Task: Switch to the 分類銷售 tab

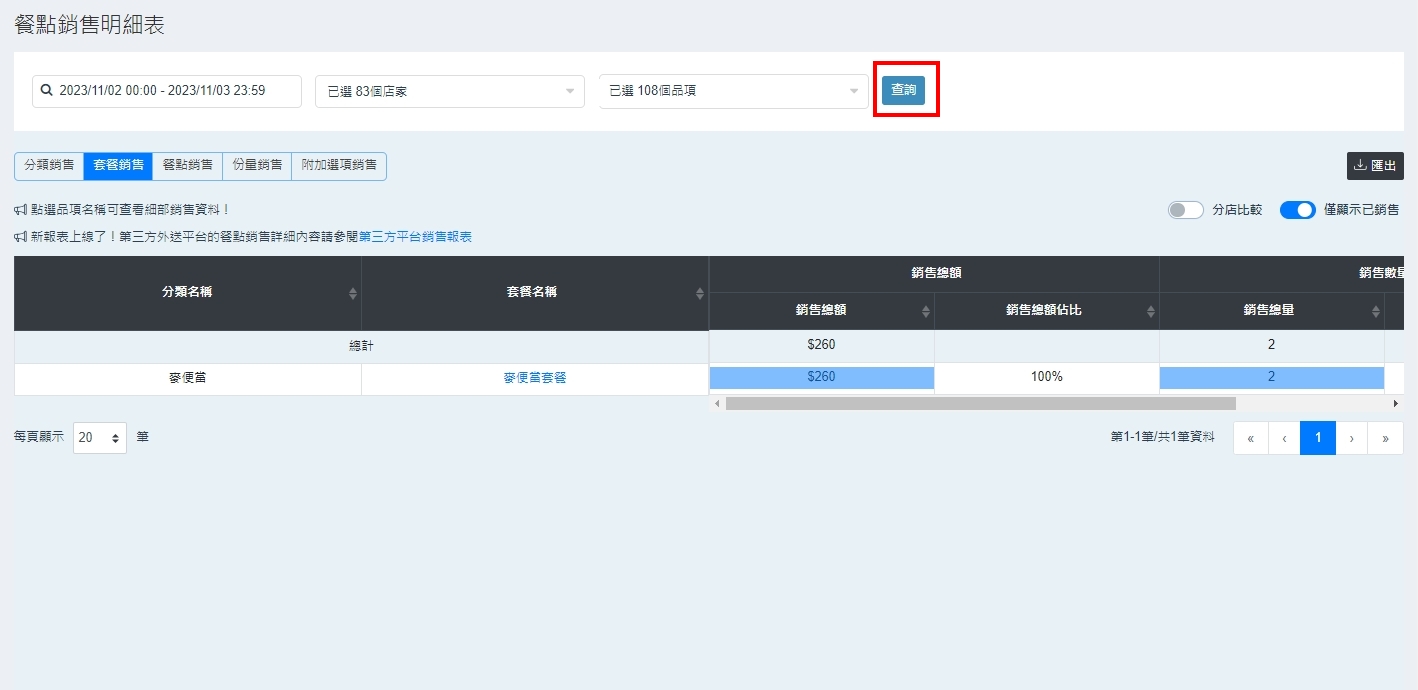Action: point(49,166)
